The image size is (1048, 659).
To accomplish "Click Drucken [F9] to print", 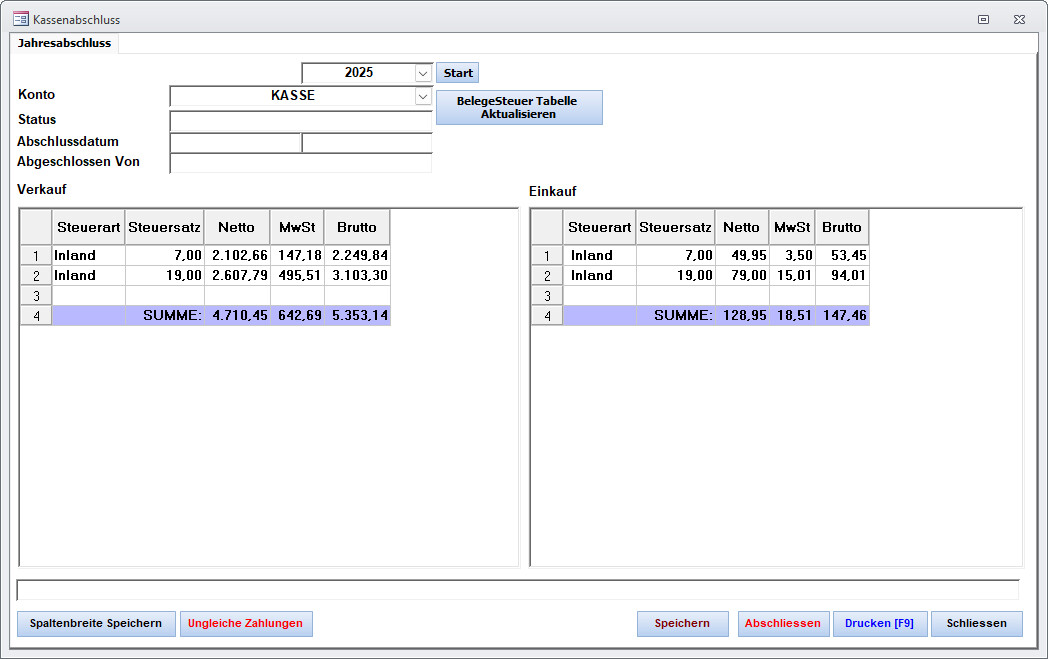I will click(879, 623).
